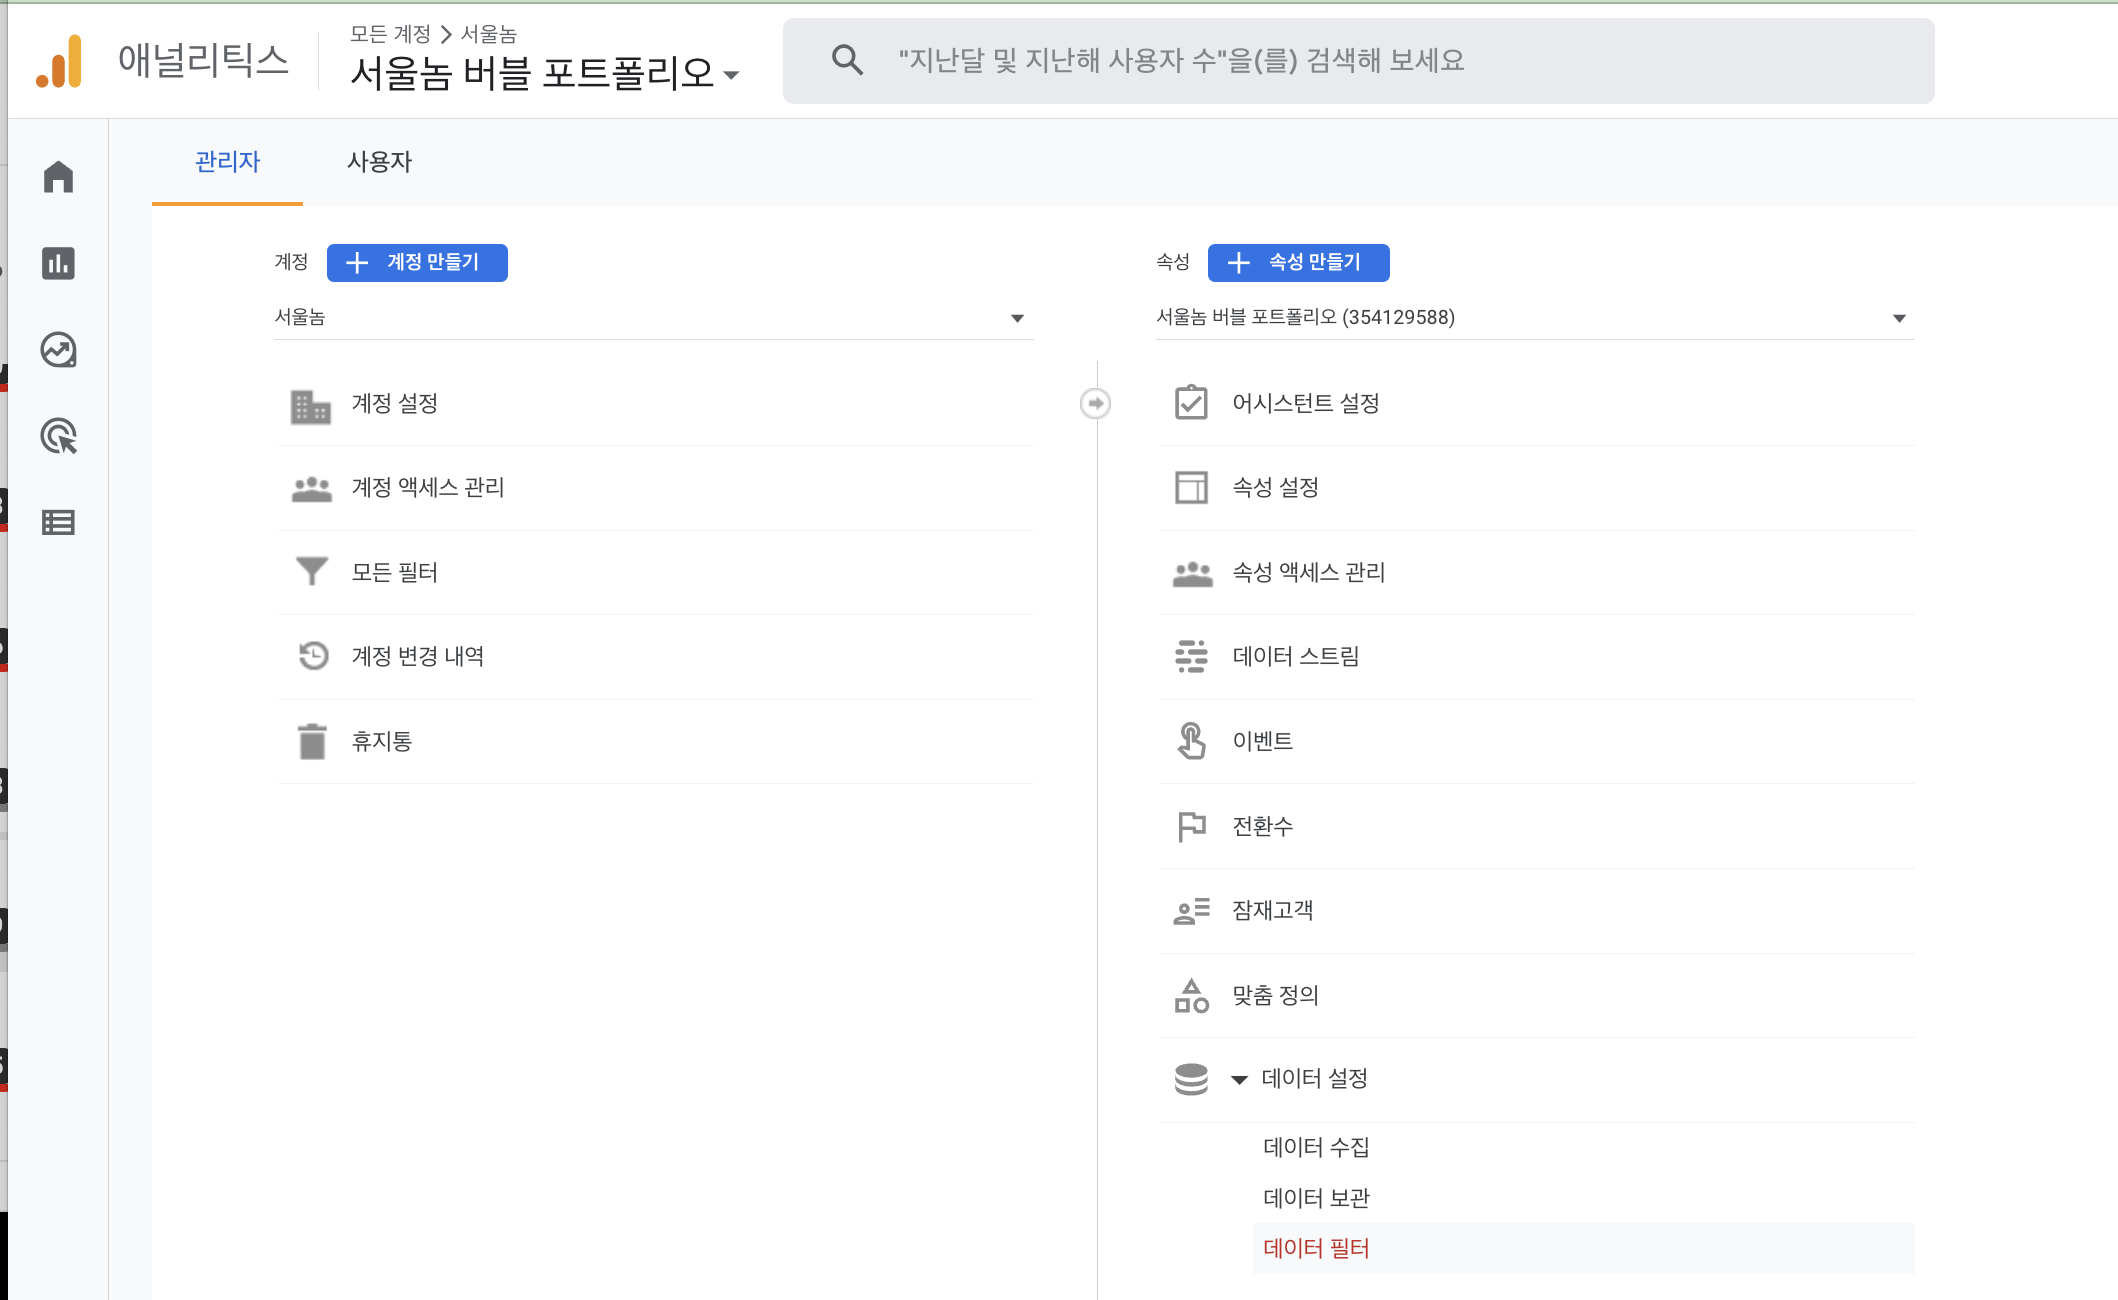Click the 애널리틱스 product name text
Screen dimensions: 2118x1300
click(x=203, y=60)
